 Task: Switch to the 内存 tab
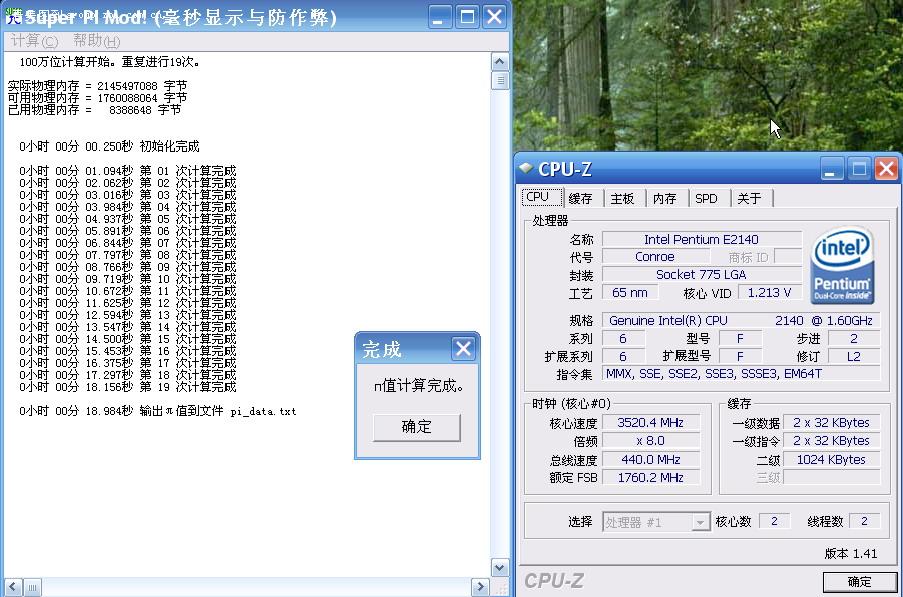click(664, 198)
